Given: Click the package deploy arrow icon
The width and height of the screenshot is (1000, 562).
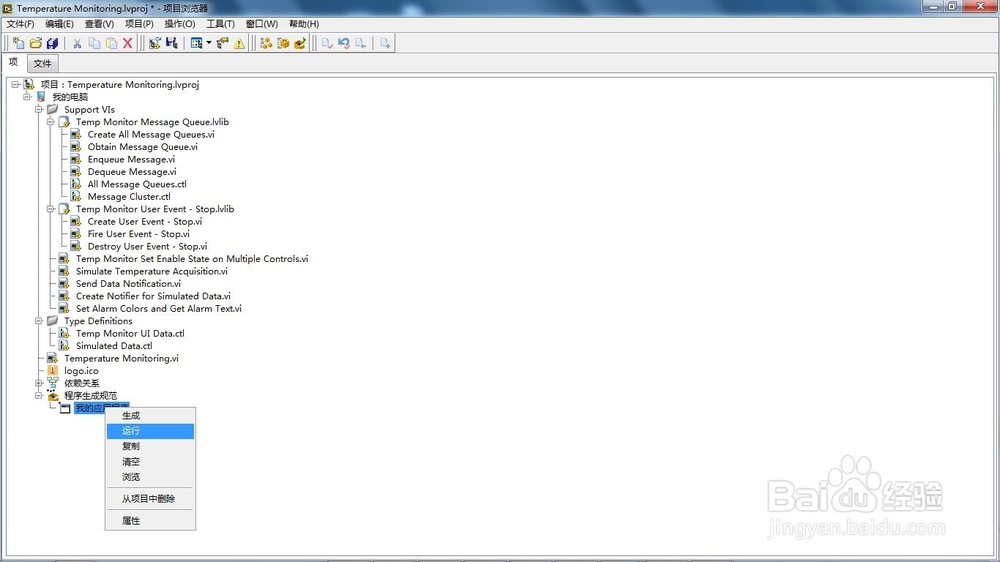Looking at the screenshot, I should pos(300,43).
